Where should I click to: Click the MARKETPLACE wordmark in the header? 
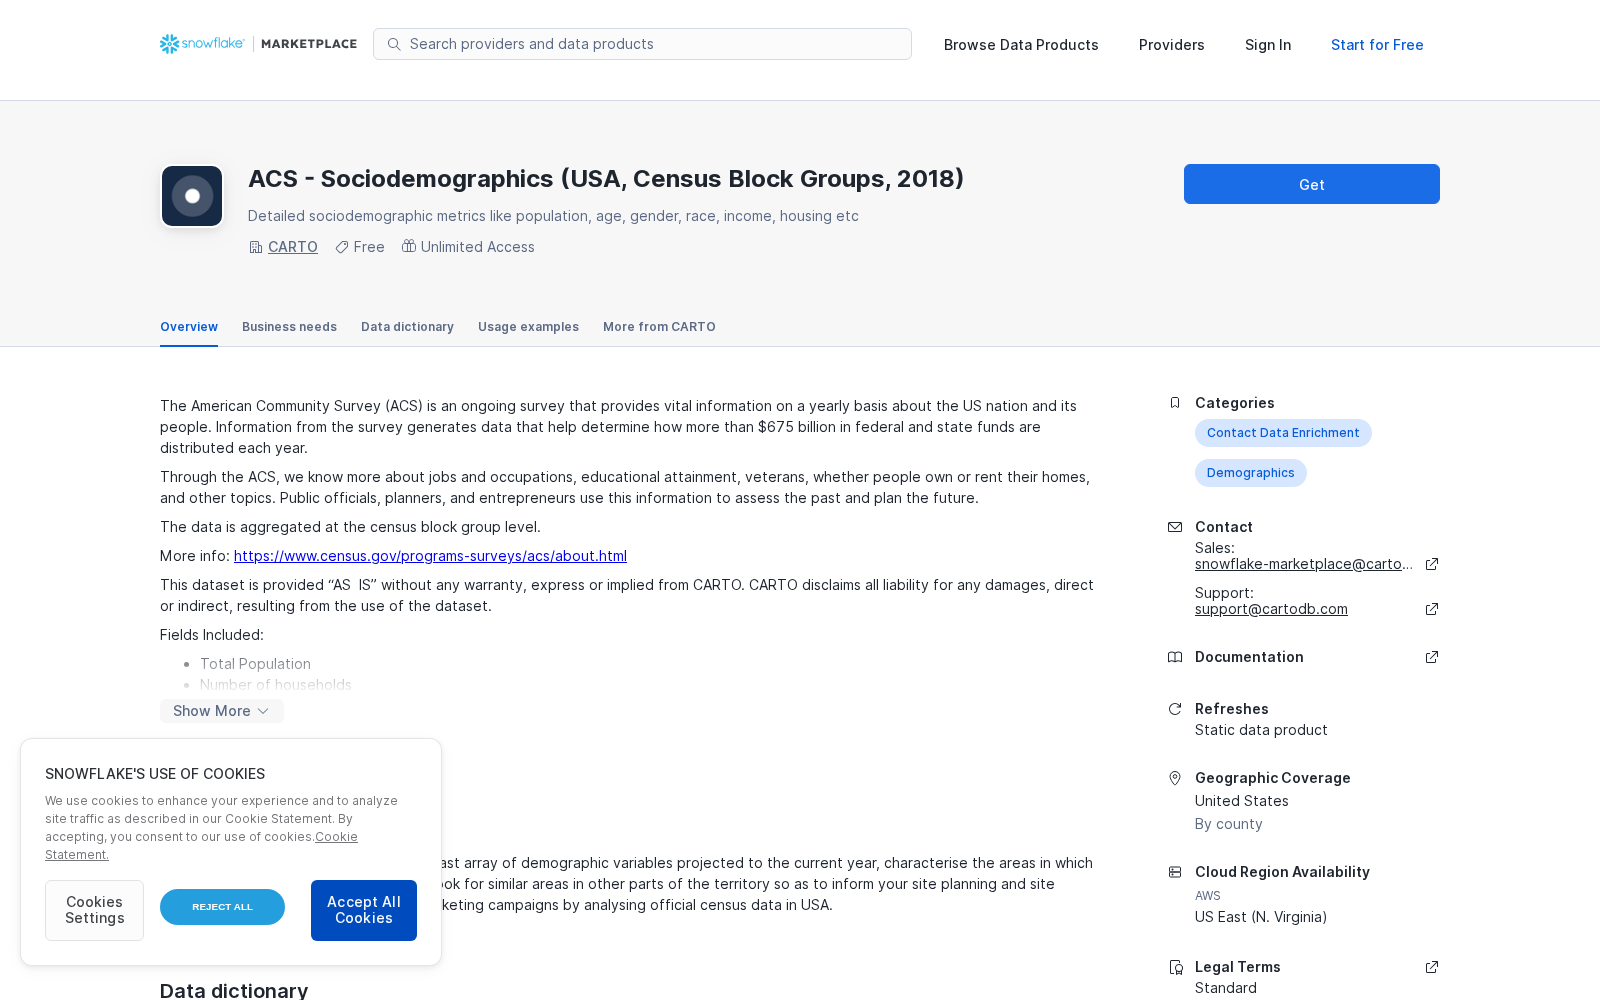309,44
